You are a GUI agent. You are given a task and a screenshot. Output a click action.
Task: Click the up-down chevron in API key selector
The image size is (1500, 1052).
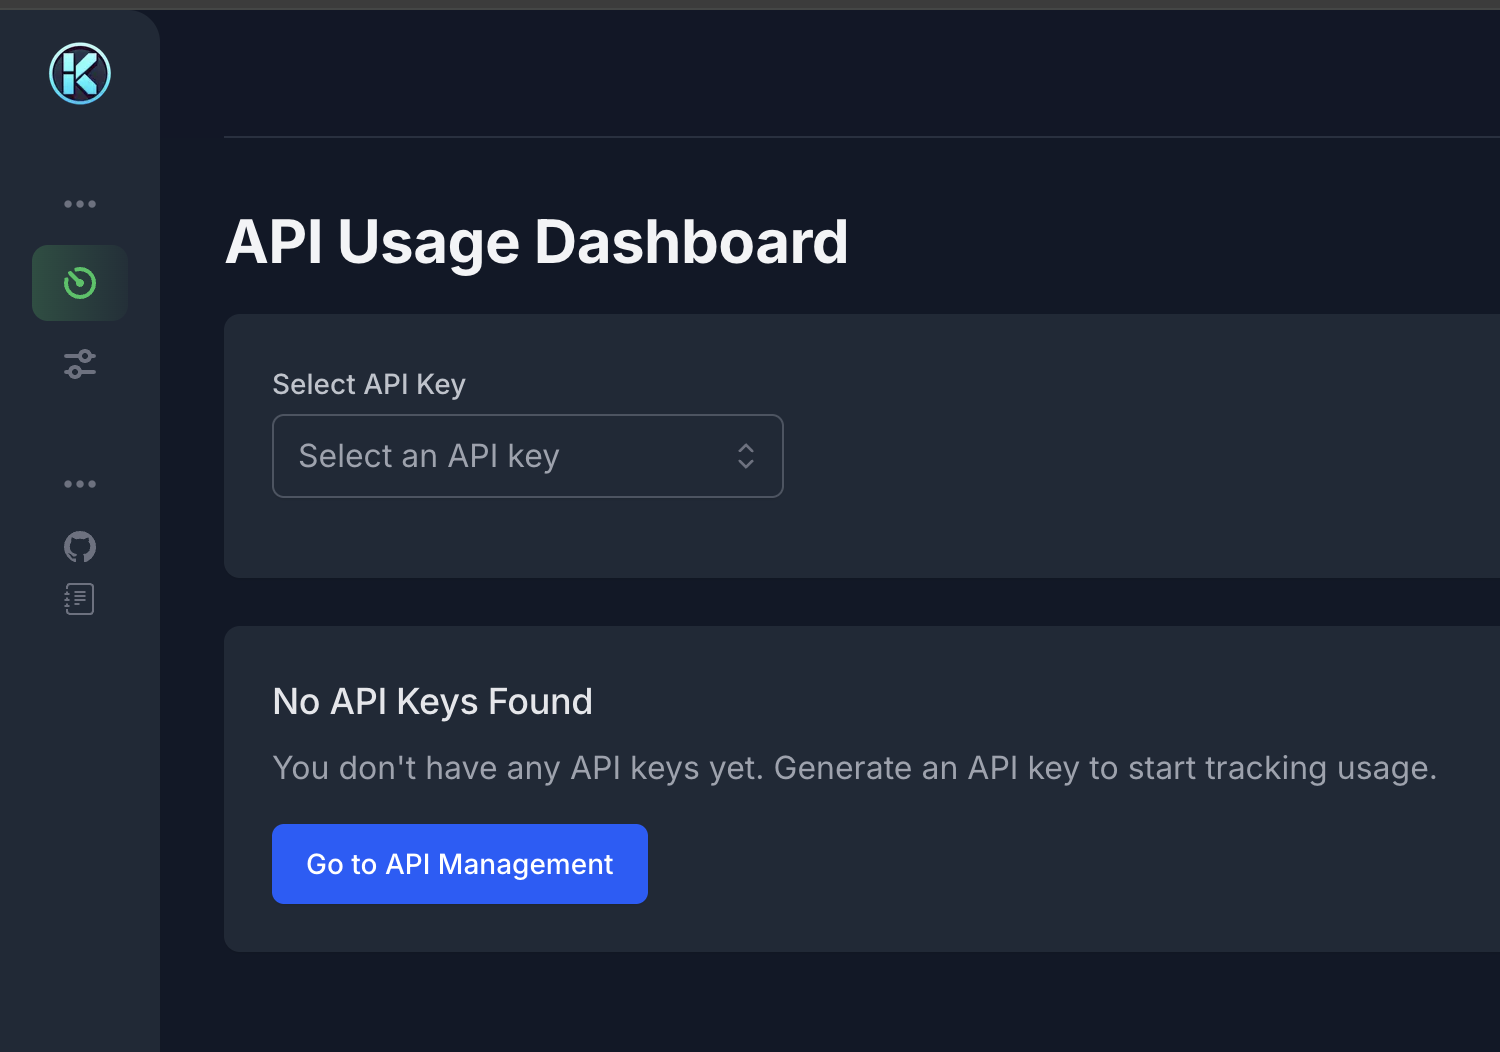coord(746,456)
